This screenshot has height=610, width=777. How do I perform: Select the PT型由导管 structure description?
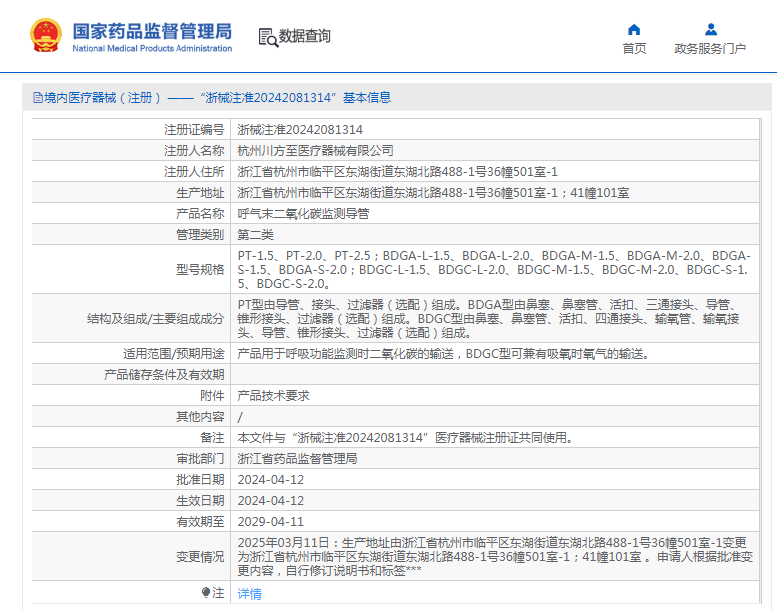(489, 319)
